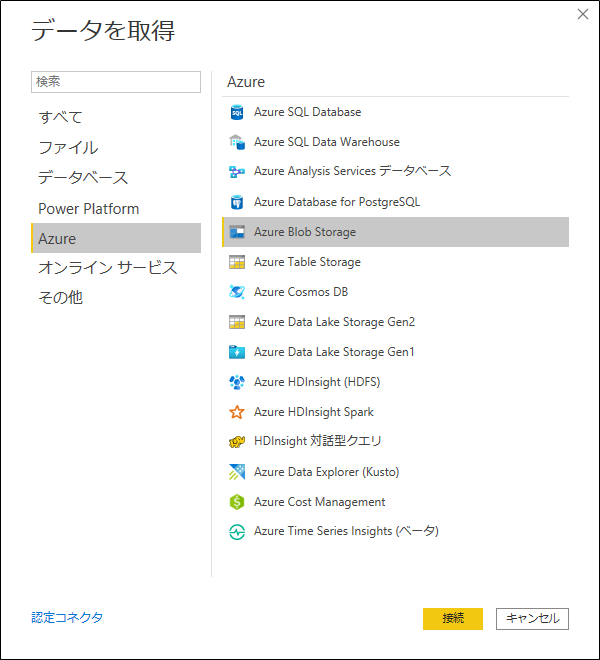Click the Time Series Insights icon
Viewport: 600px width, 660px height.
[237, 532]
